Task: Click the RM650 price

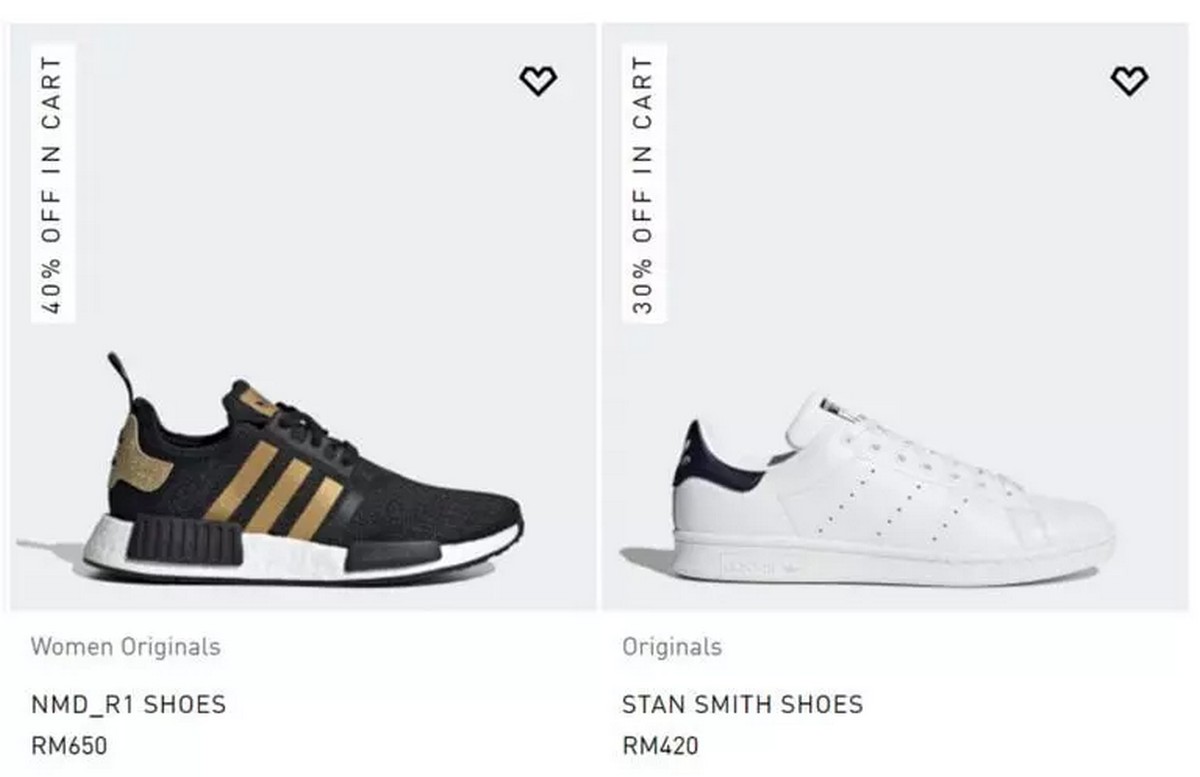Action: pyautogui.click(x=68, y=745)
